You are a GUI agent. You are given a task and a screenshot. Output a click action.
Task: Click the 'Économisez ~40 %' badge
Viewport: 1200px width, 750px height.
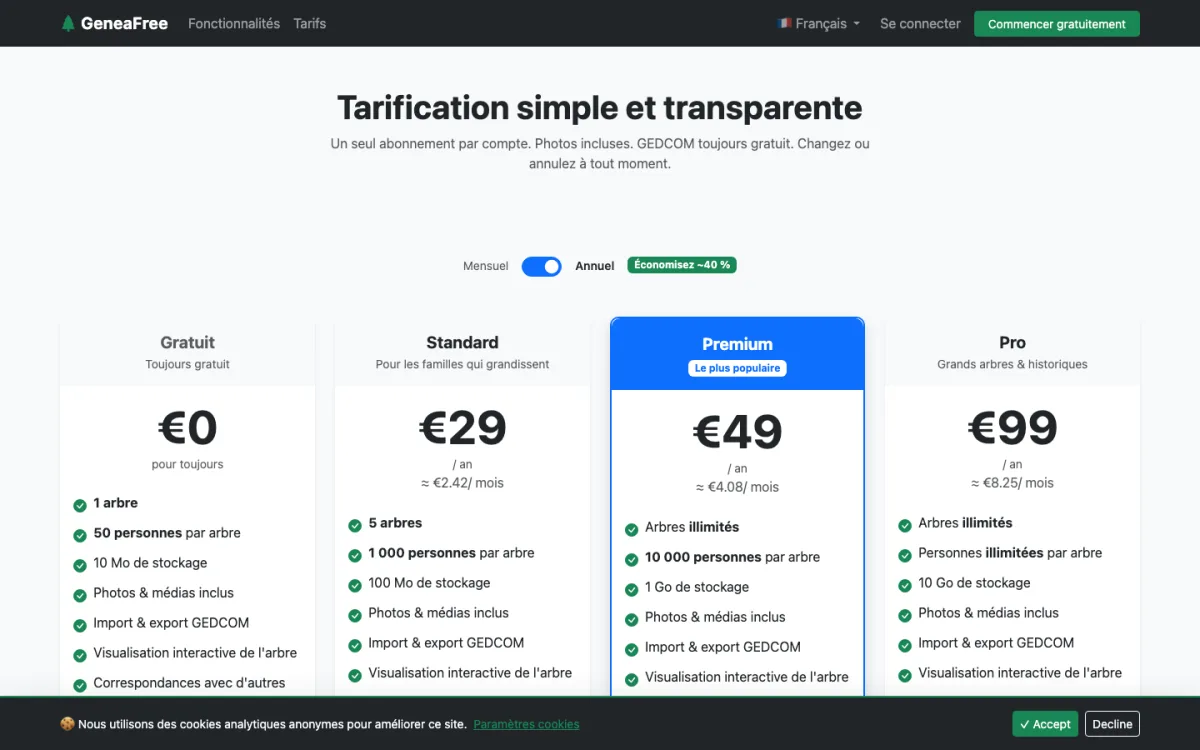[x=682, y=265]
